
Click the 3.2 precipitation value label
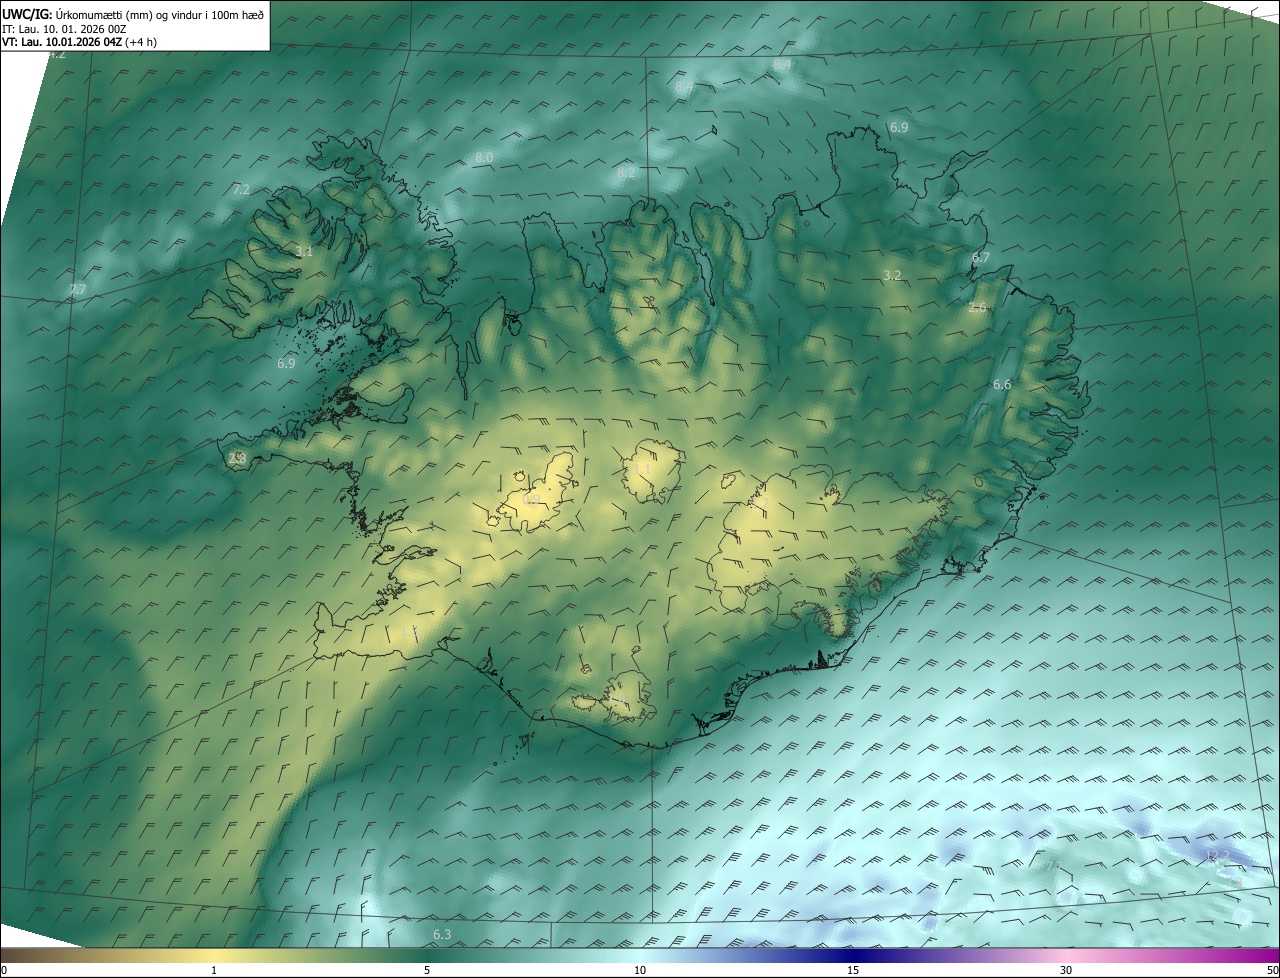893,275
